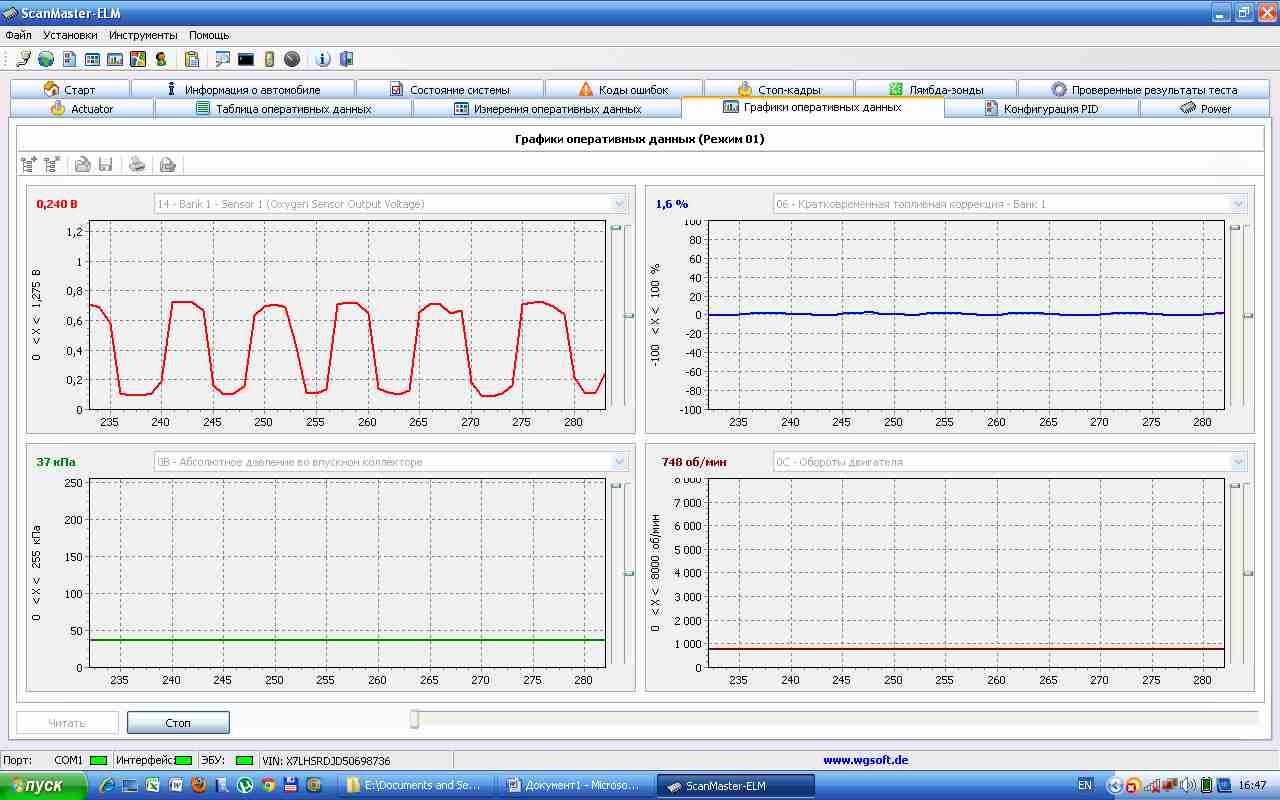1280x800 pixels.
Task: Click the clipboard report icon in toolbar
Action: (x=192, y=59)
